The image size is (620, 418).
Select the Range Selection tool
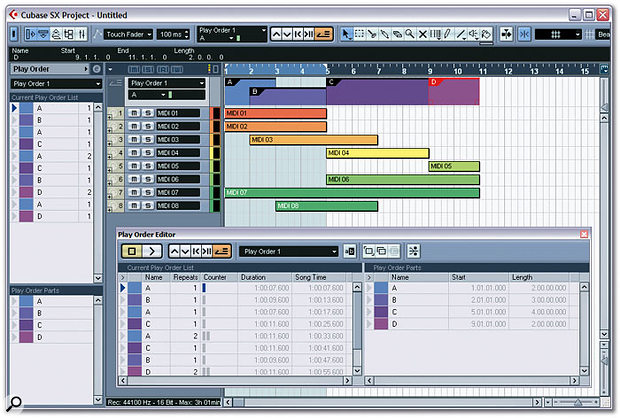tap(359, 34)
